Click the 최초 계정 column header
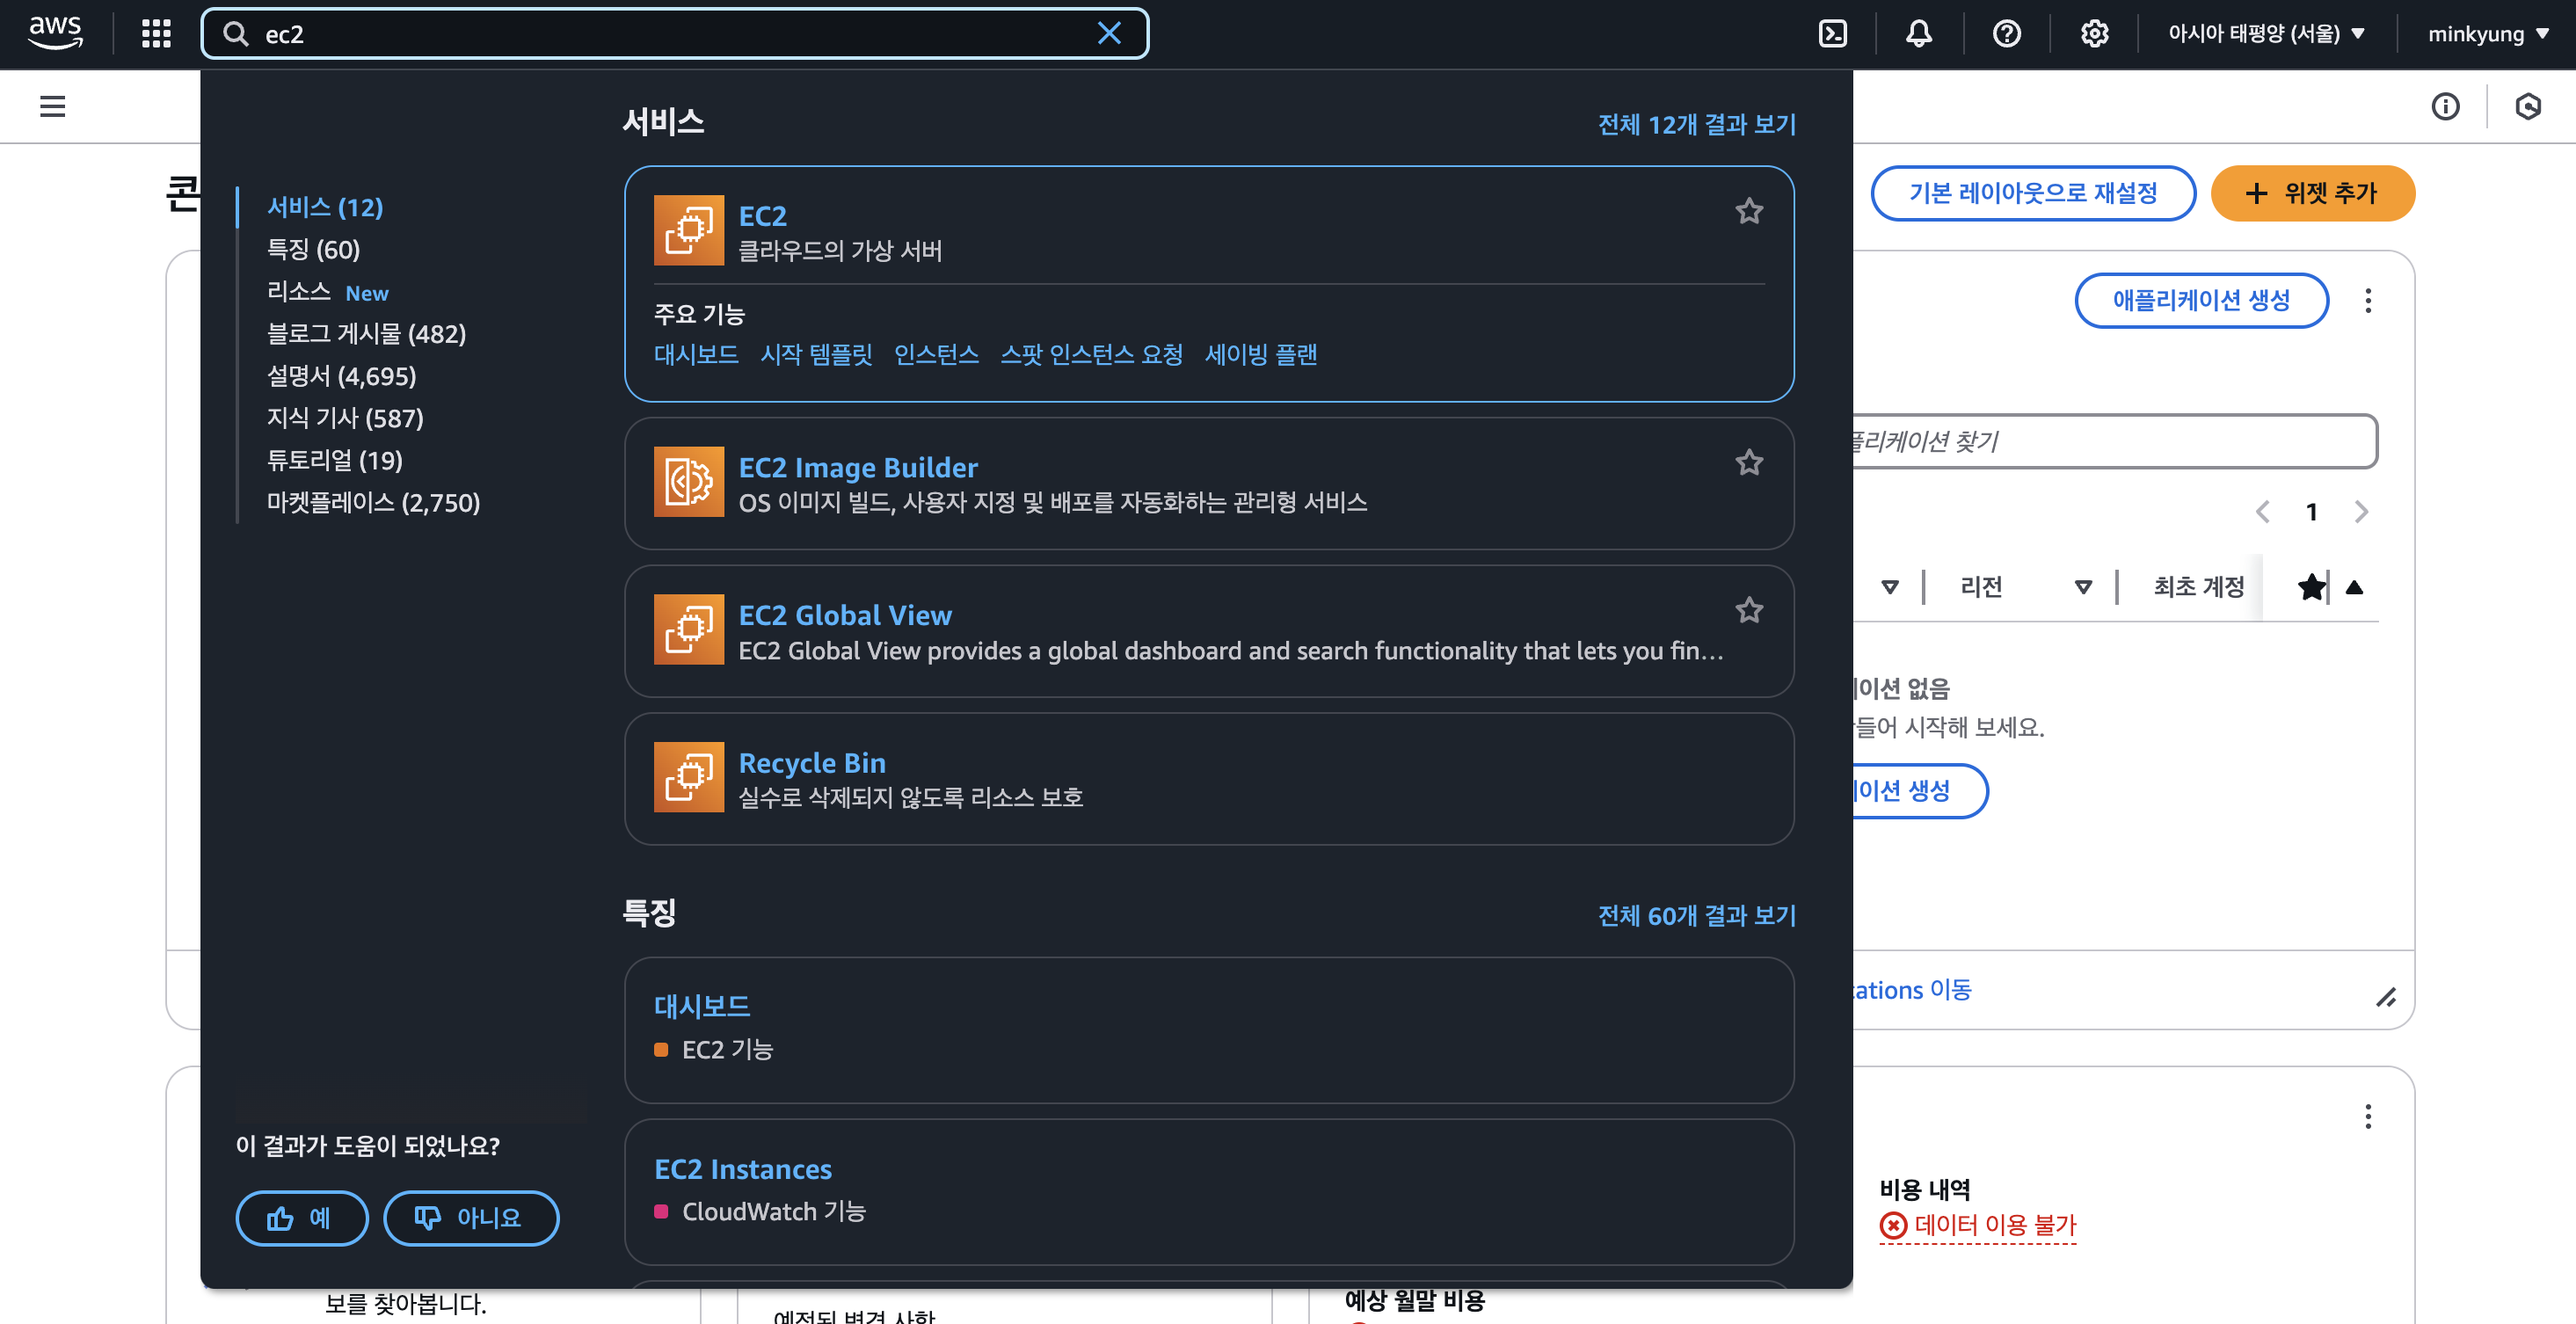The width and height of the screenshot is (2576, 1324). (2198, 587)
